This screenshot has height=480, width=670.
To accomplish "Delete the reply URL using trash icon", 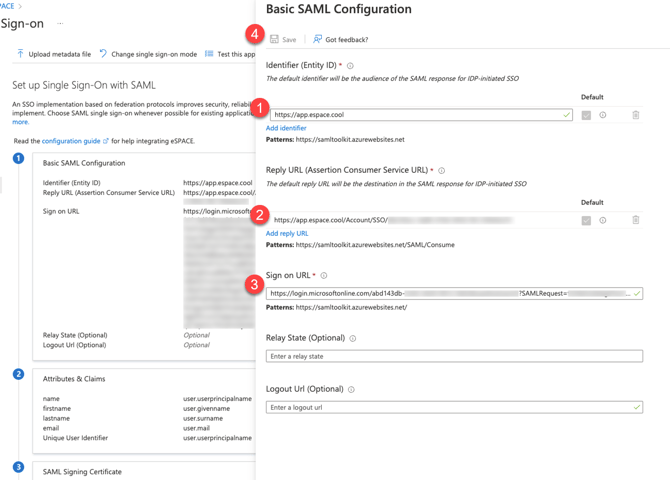I will 635,220.
